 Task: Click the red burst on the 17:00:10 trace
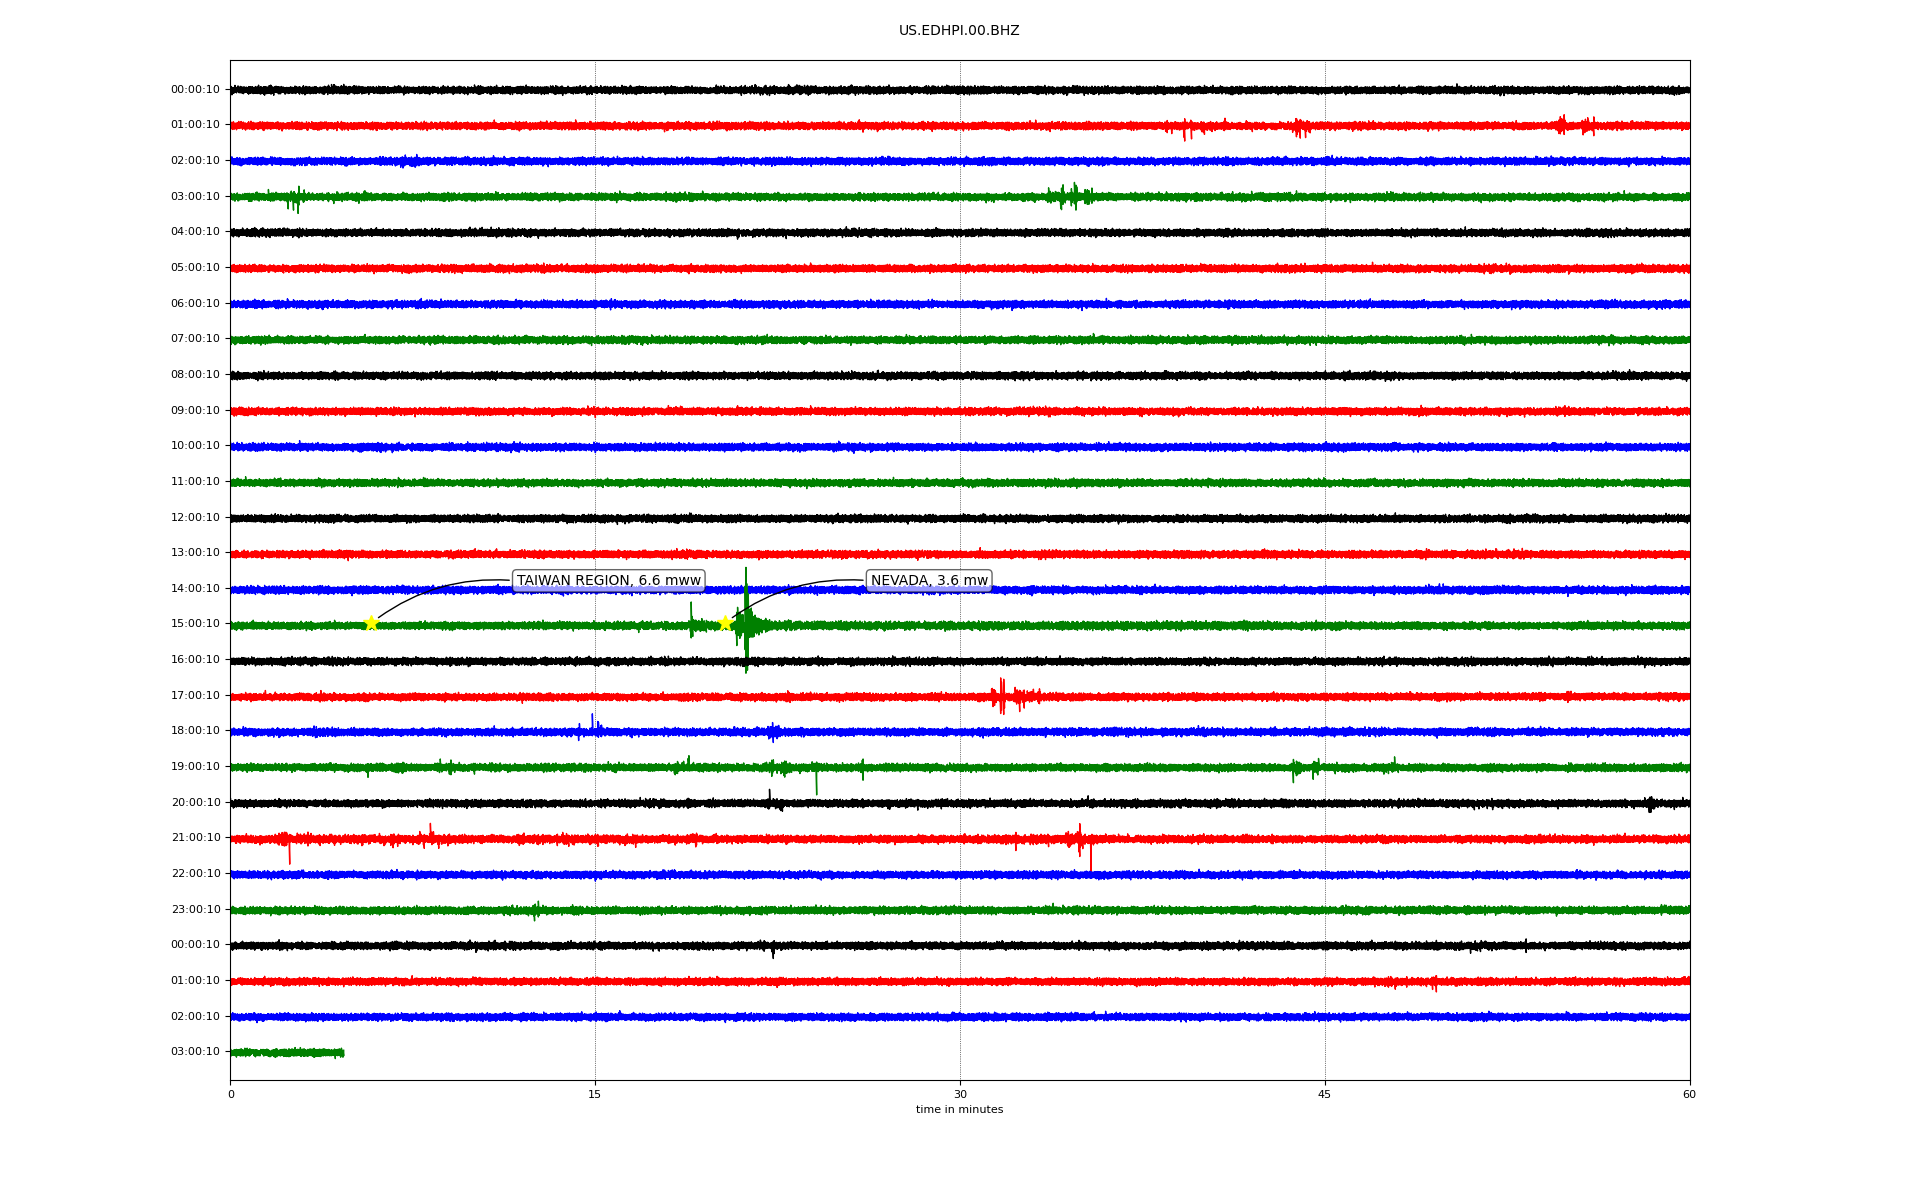pyautogui.click(x=1003, y=696)
